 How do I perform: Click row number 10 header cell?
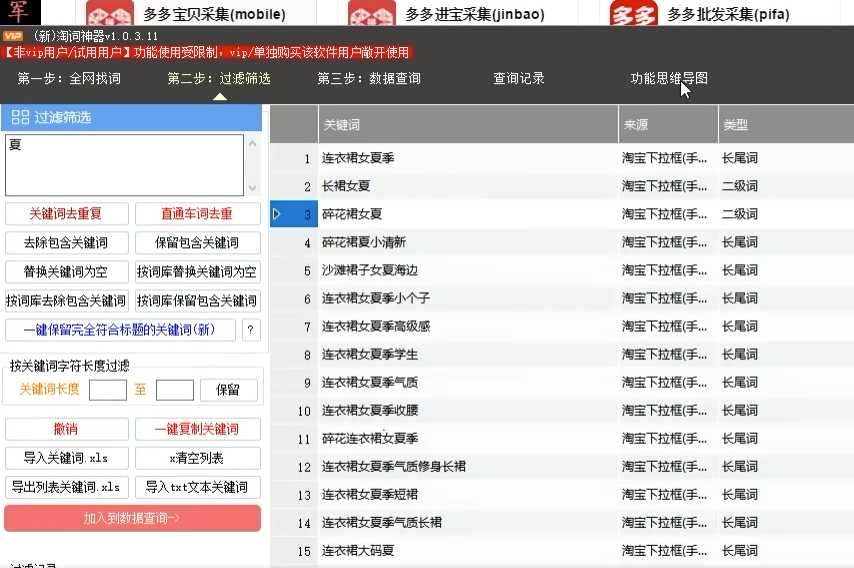(x=294, y=411)
